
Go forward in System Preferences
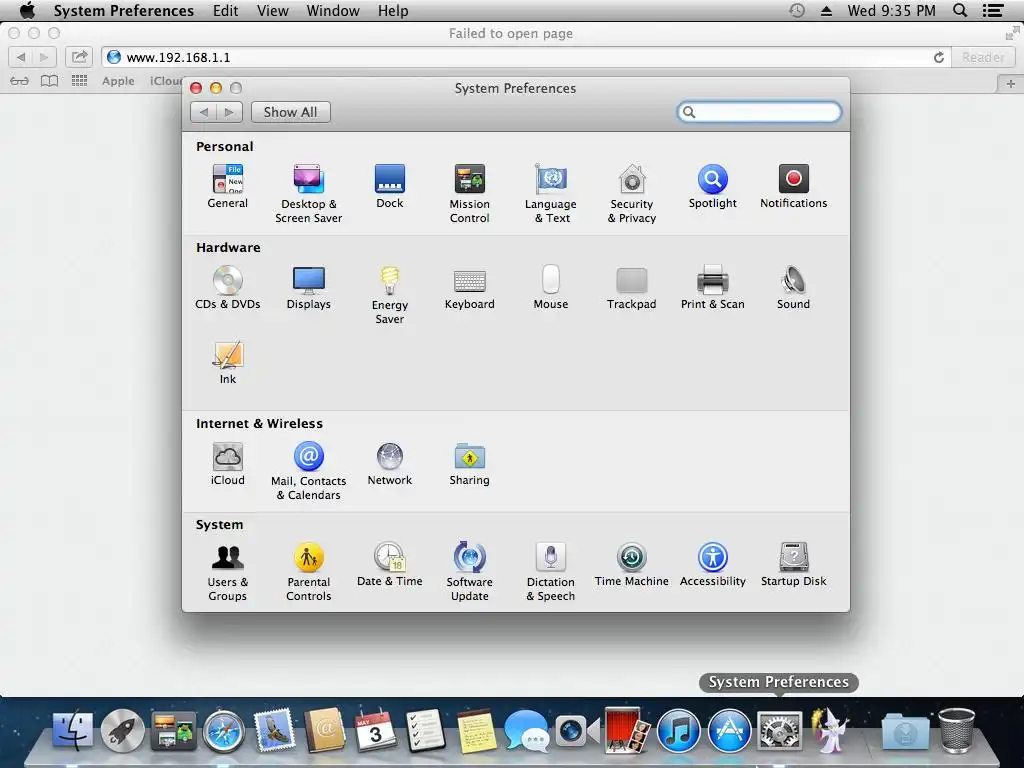pyautogui.click(x=229, y=112)
